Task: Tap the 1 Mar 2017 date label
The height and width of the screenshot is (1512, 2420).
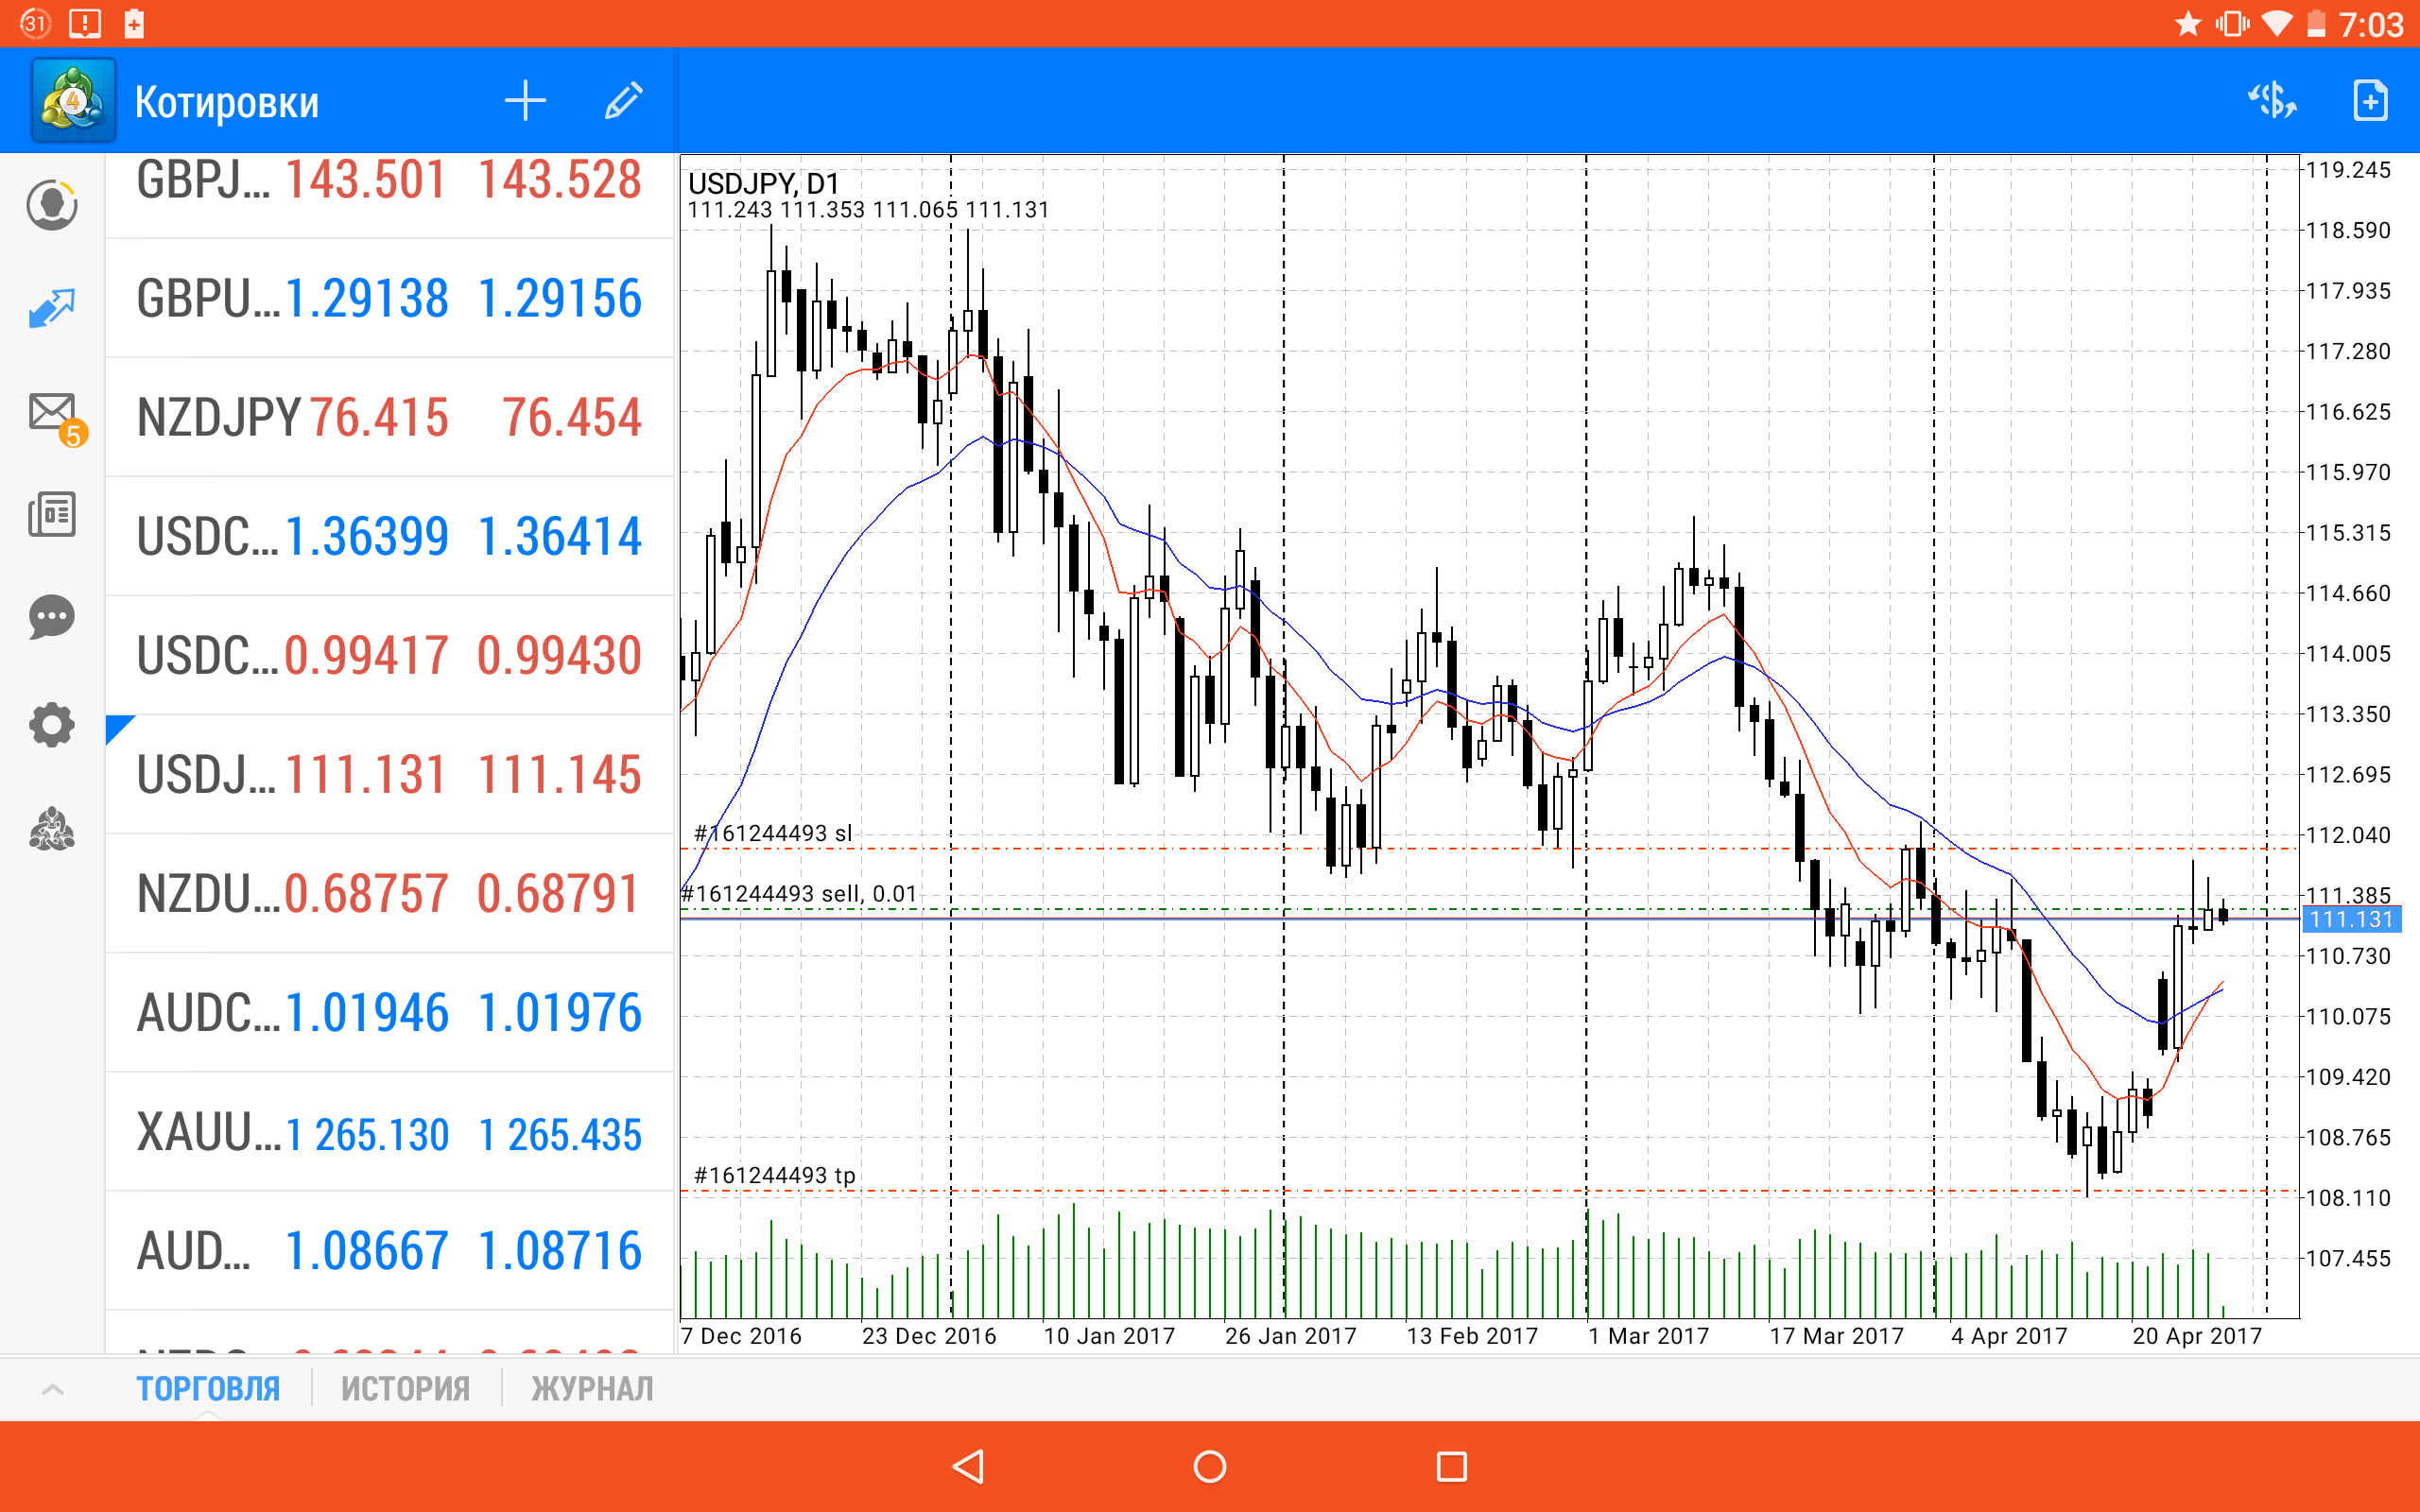Action: pos(1649,1336)
